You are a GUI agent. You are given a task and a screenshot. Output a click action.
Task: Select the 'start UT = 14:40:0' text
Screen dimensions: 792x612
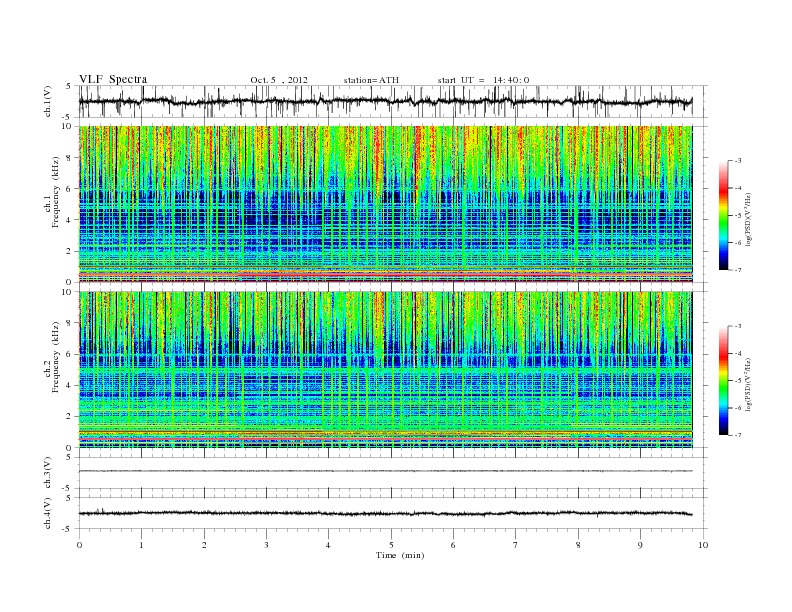pos(483,80)
